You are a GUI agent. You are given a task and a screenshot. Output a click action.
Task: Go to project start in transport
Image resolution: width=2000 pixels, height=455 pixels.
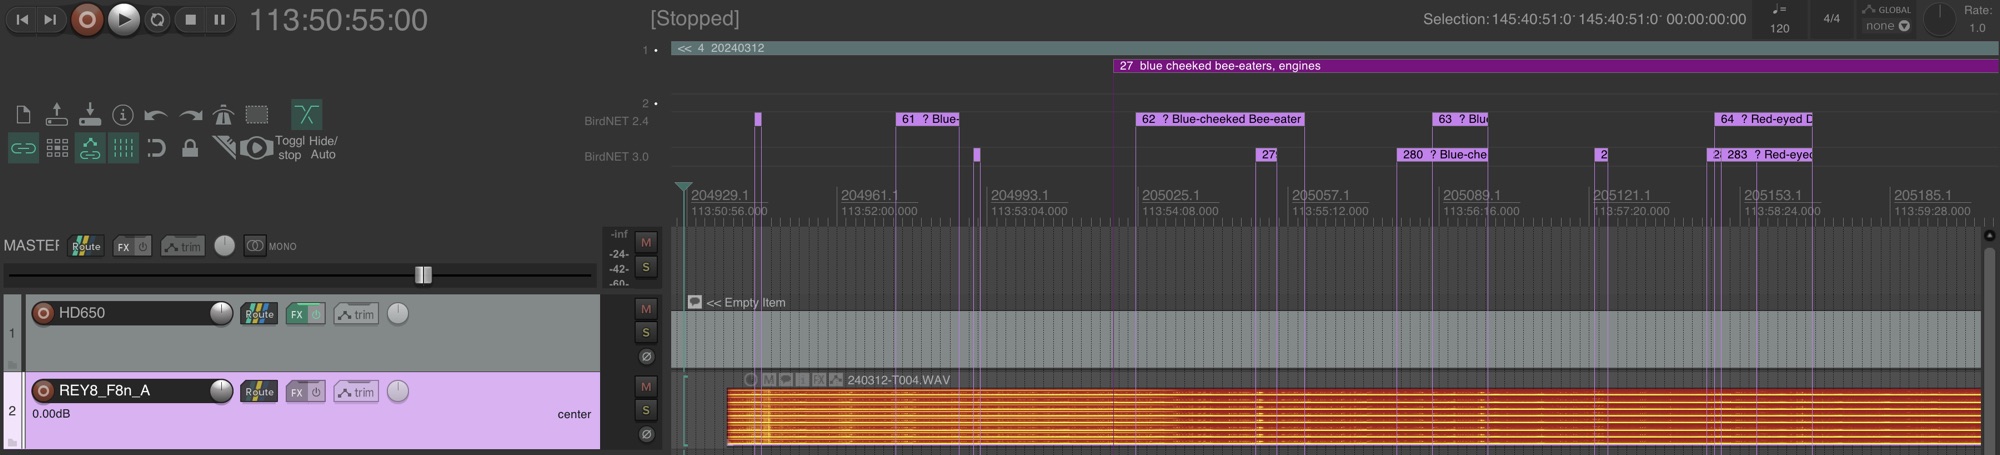coord(22,19)
